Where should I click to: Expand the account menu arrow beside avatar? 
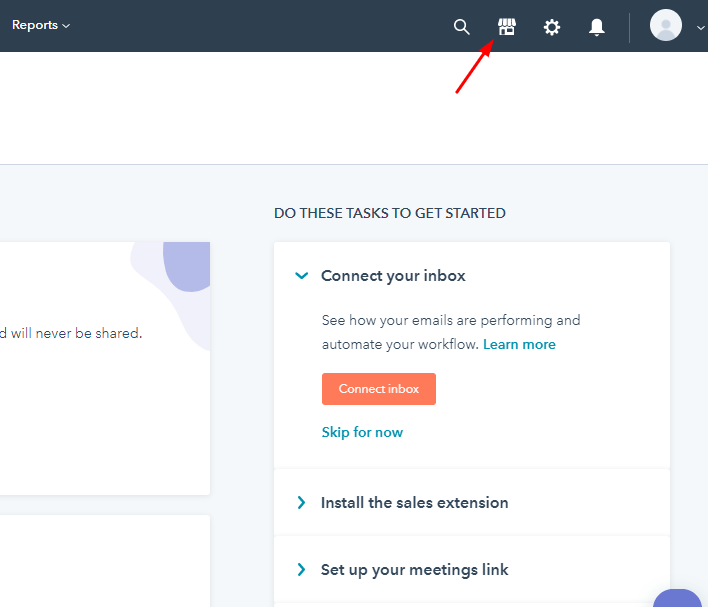[x=700, y=28]
